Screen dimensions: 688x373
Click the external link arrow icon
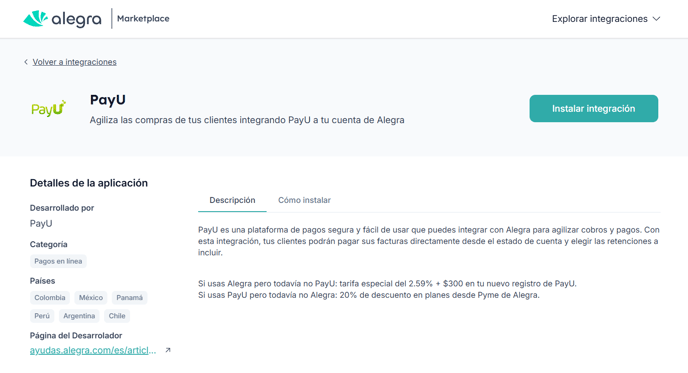coord(168,350)
